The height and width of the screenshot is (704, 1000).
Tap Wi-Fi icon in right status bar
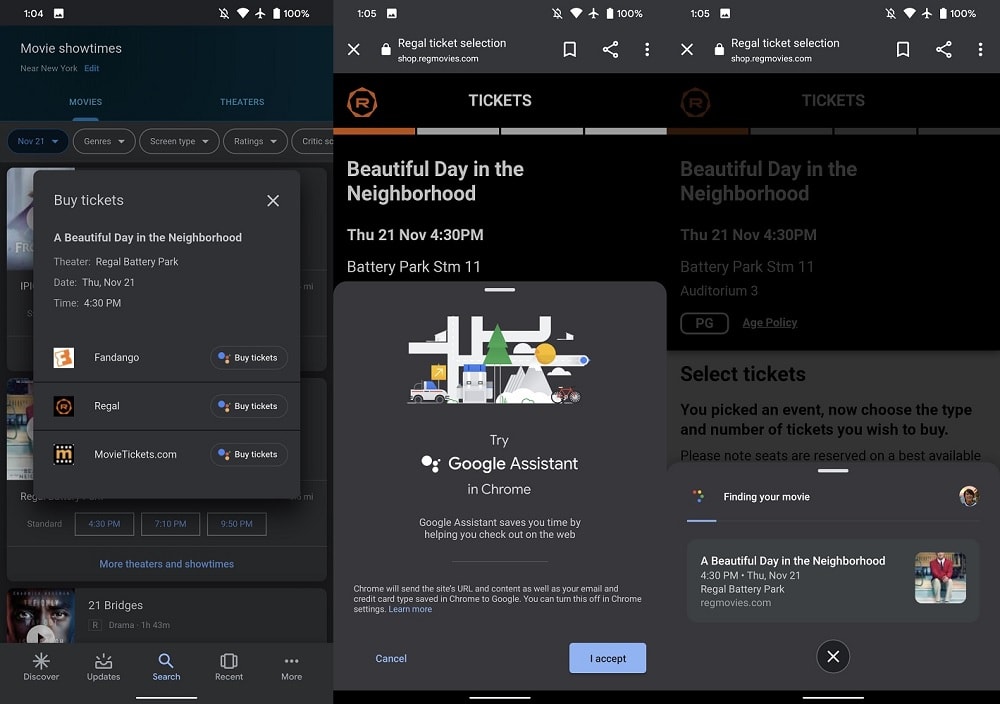point(909,13)
